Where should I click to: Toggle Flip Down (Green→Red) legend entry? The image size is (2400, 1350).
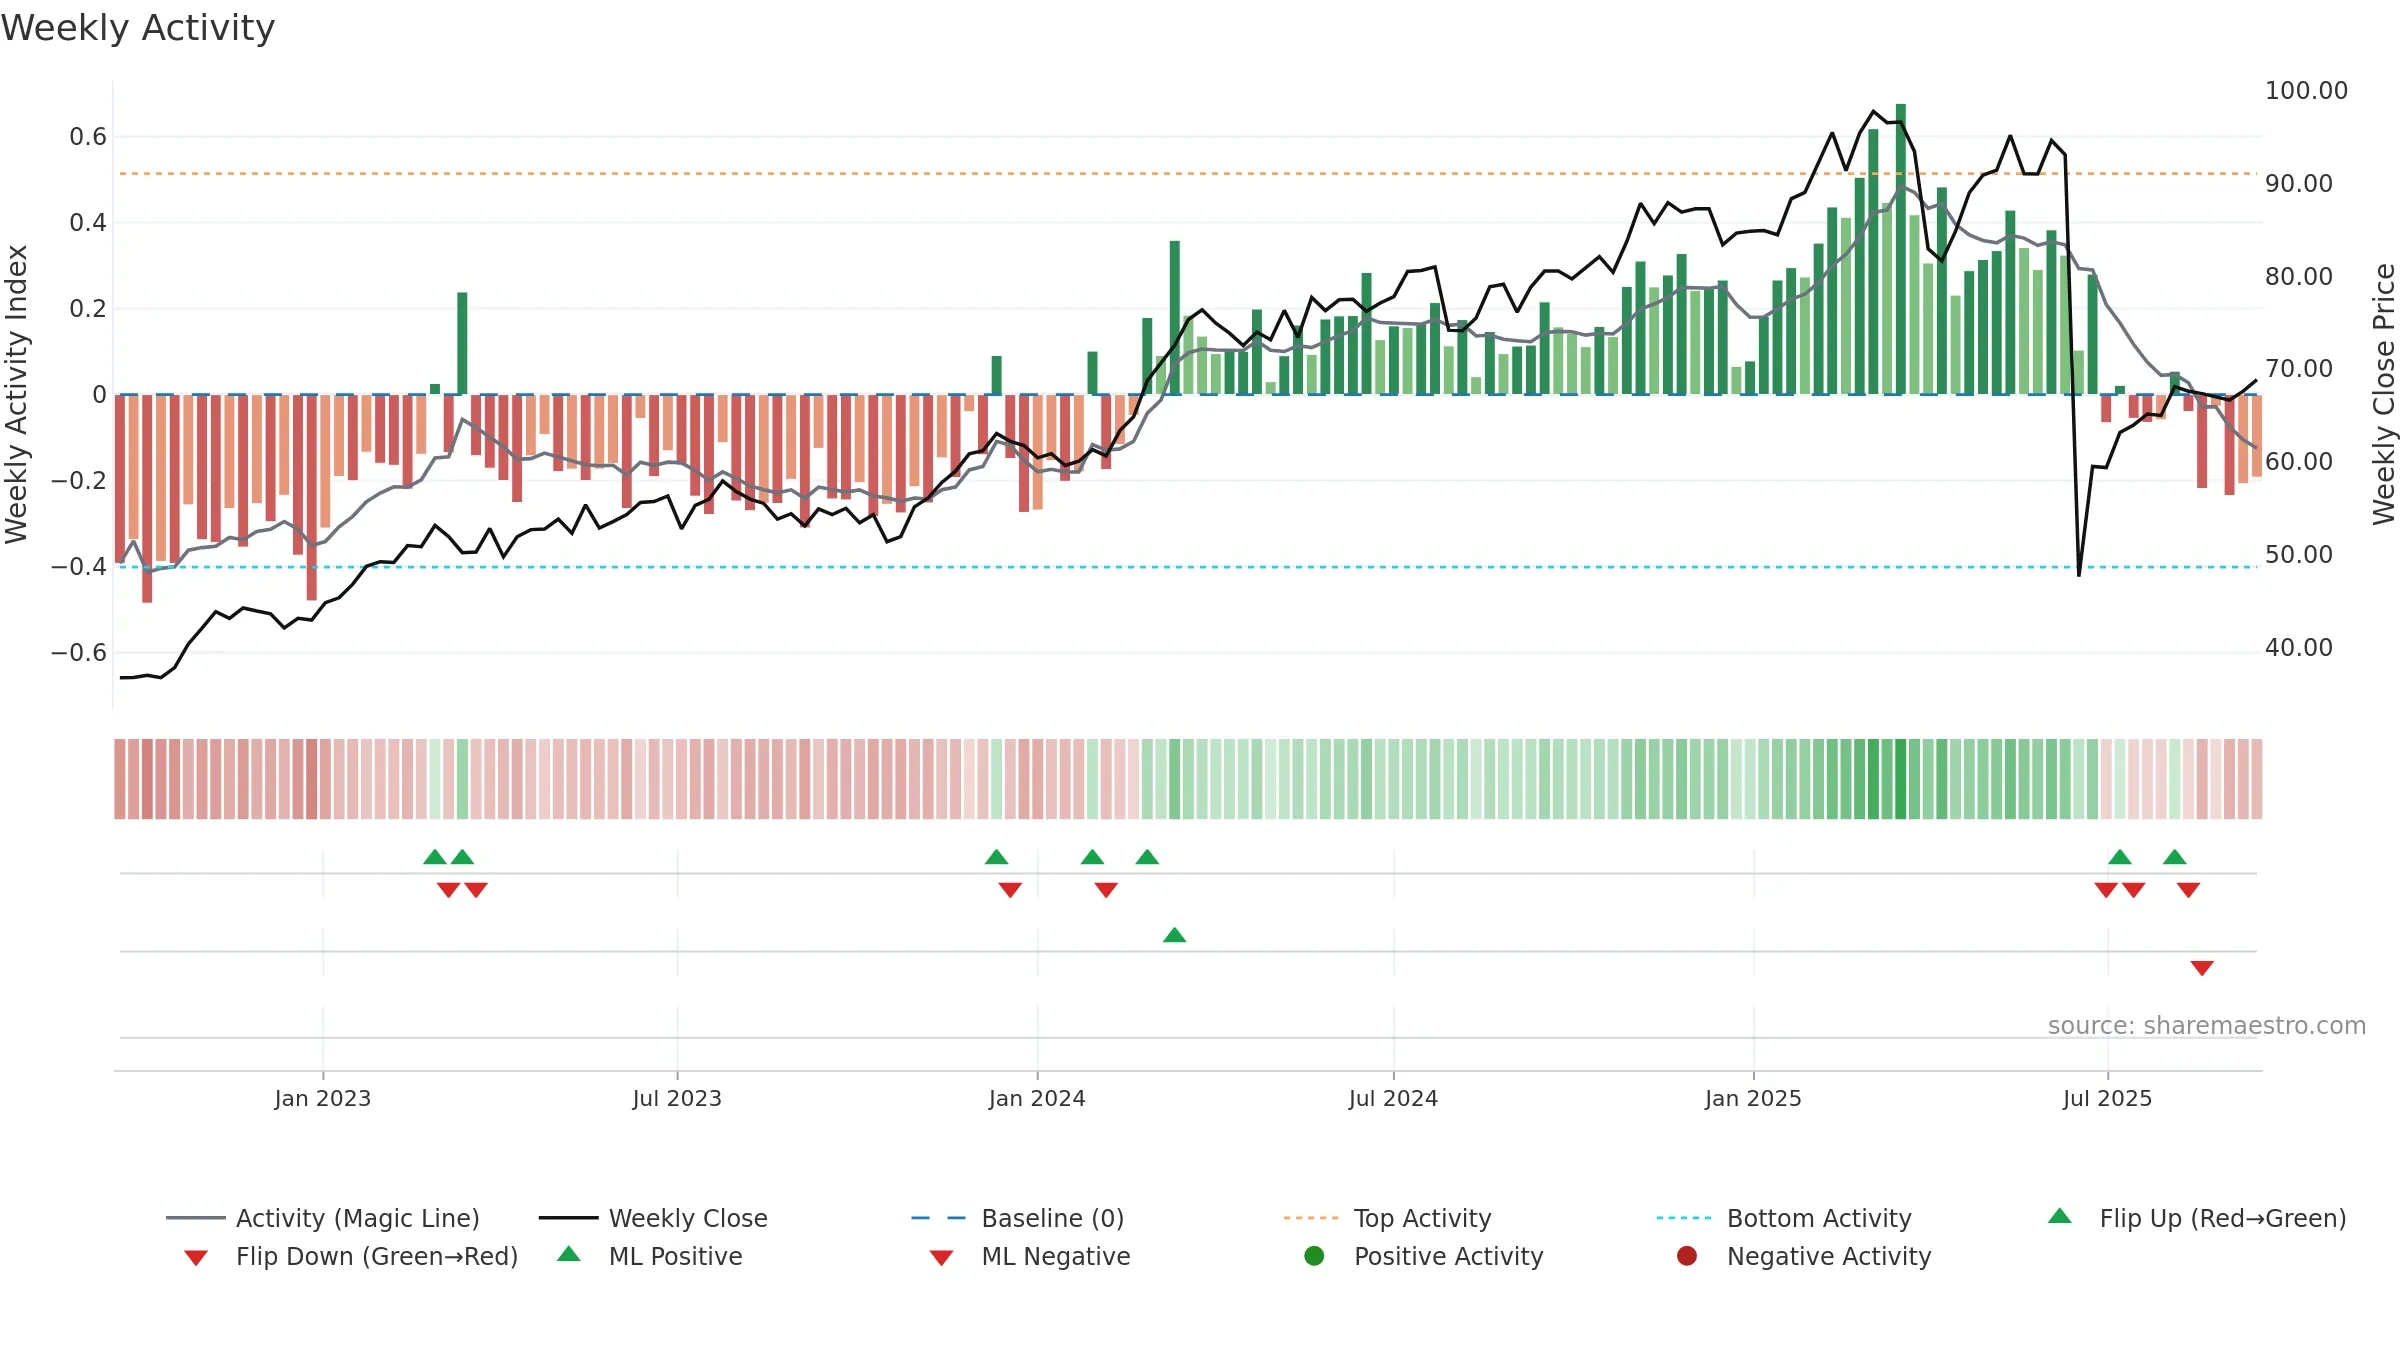coord(350,1256)
